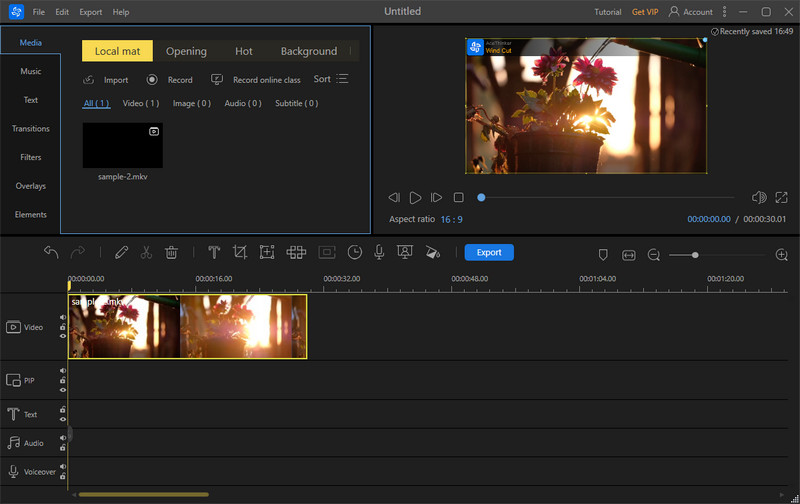
Task: Open the zoom/pan frame tool
Action: 267,252
